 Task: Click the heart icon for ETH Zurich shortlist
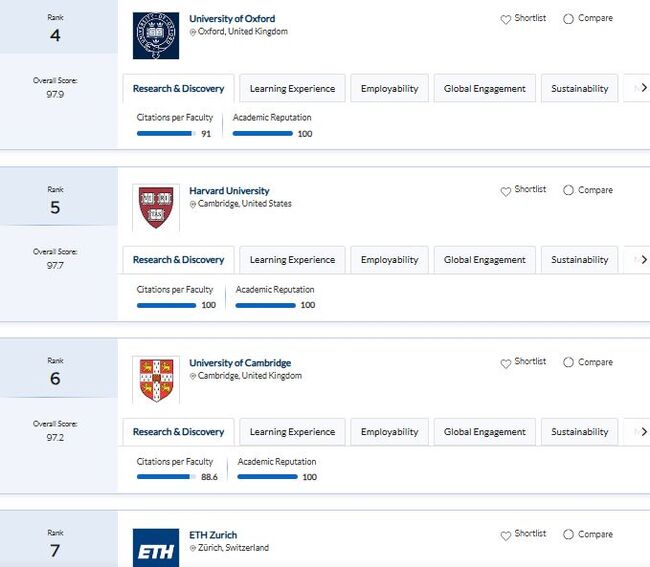point(506,535)
